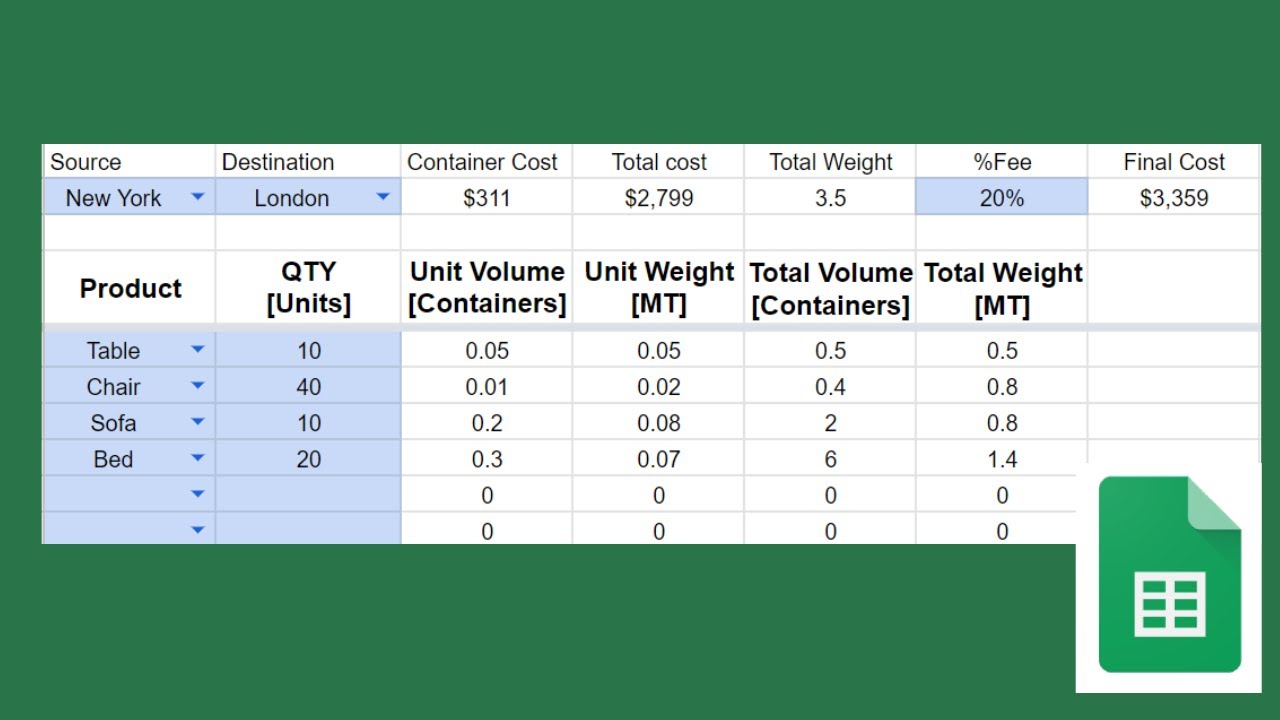This screenshot has width=1280, height=720.
Task: Click the Final Cost value $3,359
Action: tap(1173, 198)
